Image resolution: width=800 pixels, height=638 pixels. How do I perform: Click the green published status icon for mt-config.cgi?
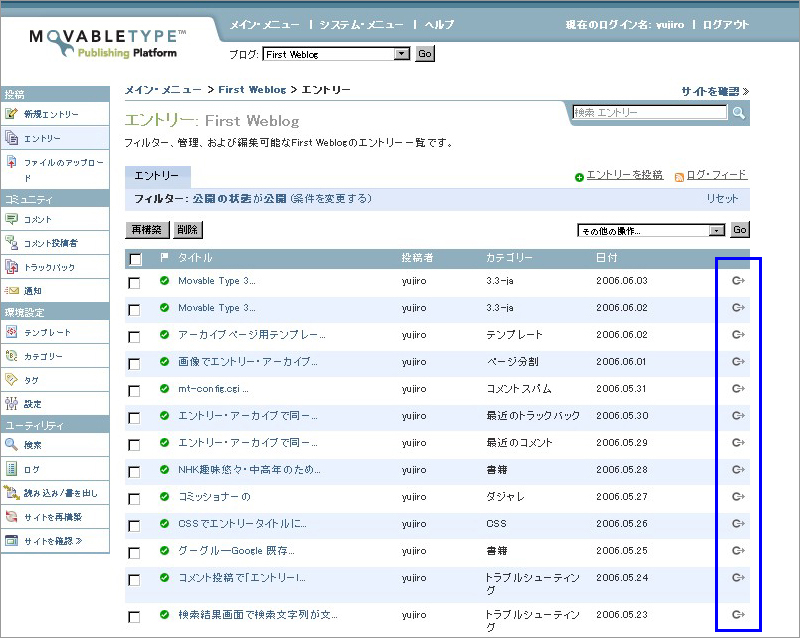pyautogui.click(x=164, y=388)
